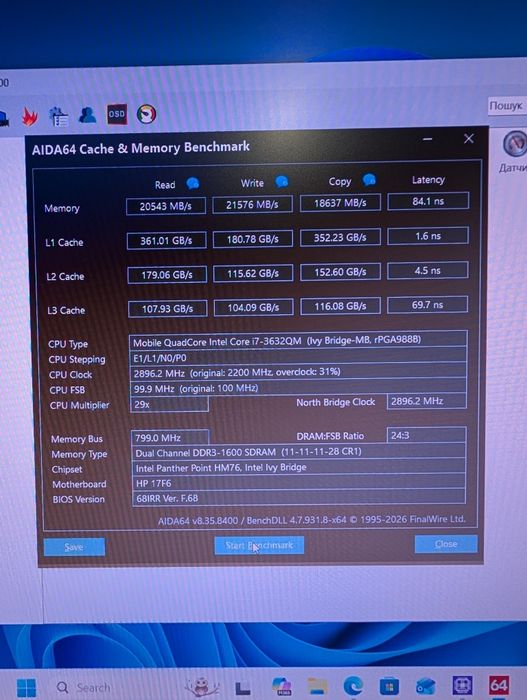
Task: Launch Copilot from the taskbar
Action: 281,686
